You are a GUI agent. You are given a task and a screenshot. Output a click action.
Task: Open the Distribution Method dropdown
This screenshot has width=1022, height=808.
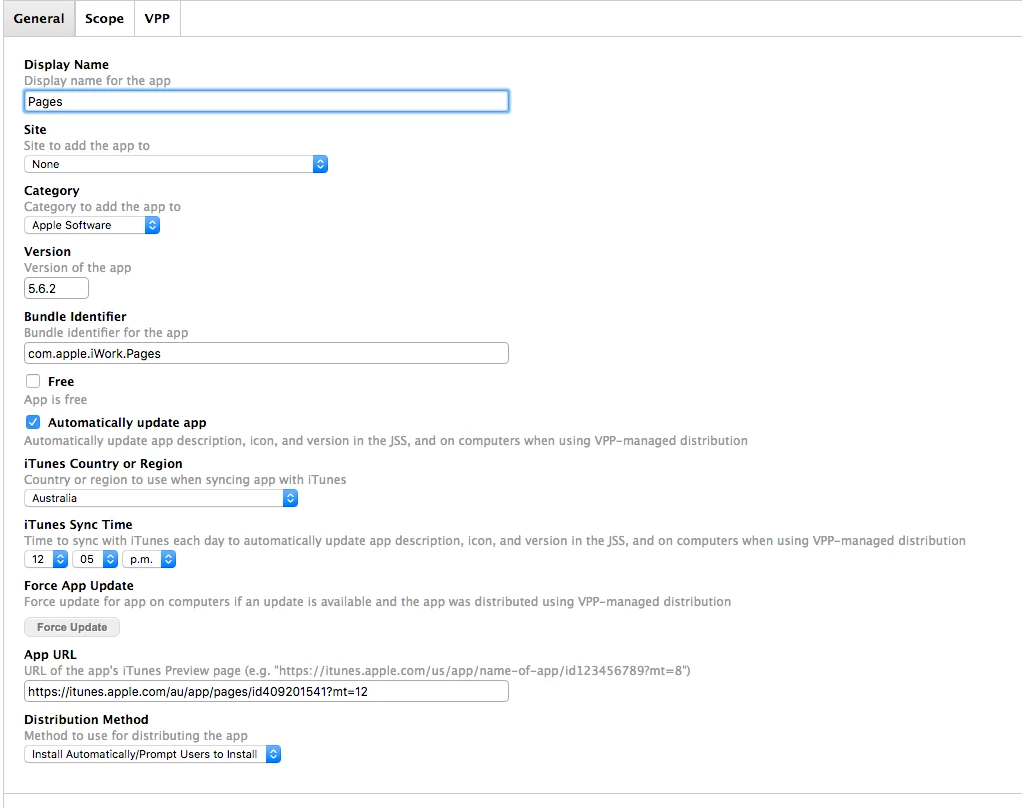pyautogui.click(x=153, y=755)
